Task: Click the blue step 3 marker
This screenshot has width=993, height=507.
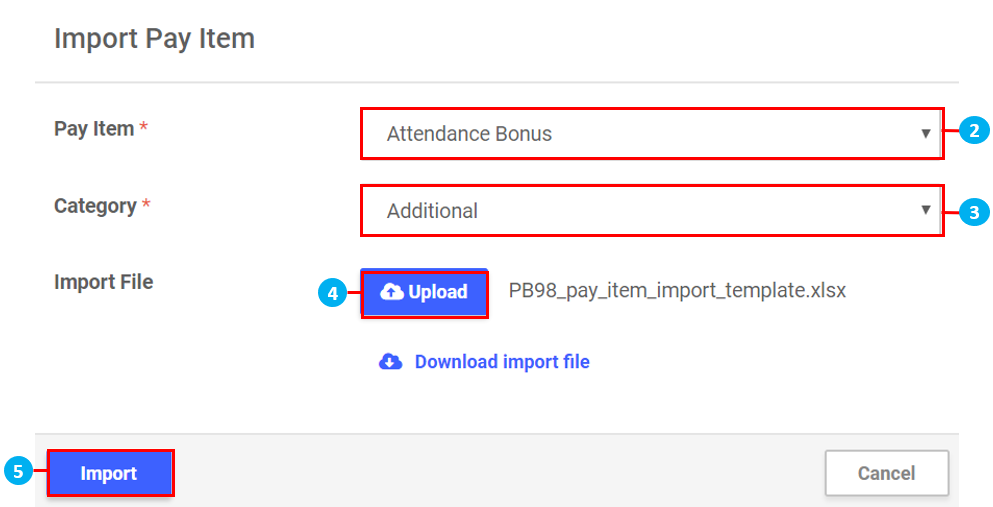Action: [x=974, y=212]
